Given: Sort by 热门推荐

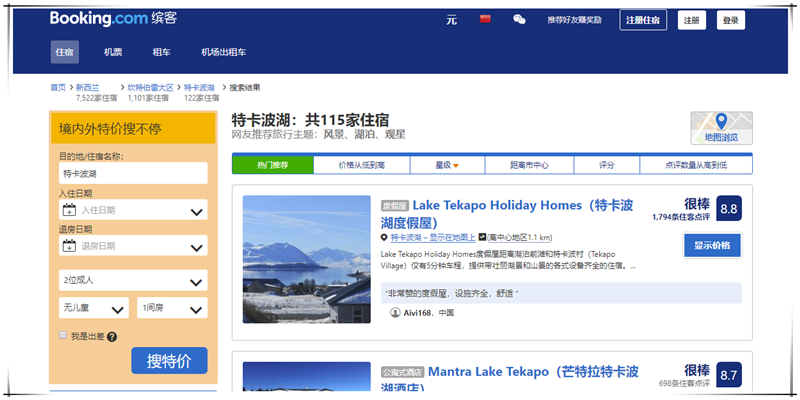Looking at the screenshot, I should (272, 165).
